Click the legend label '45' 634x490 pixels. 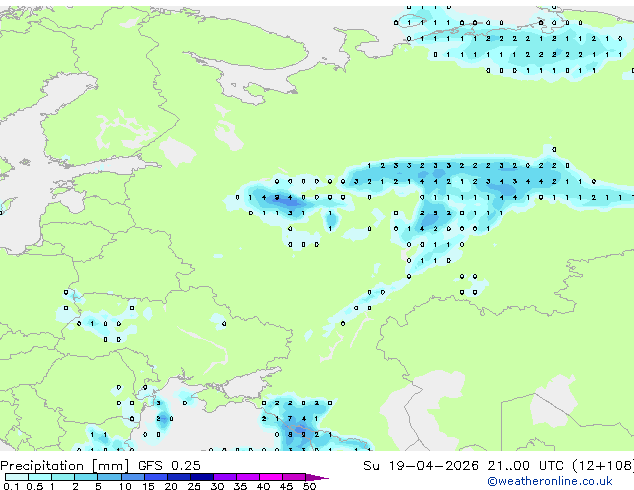(x=286, y=486)
